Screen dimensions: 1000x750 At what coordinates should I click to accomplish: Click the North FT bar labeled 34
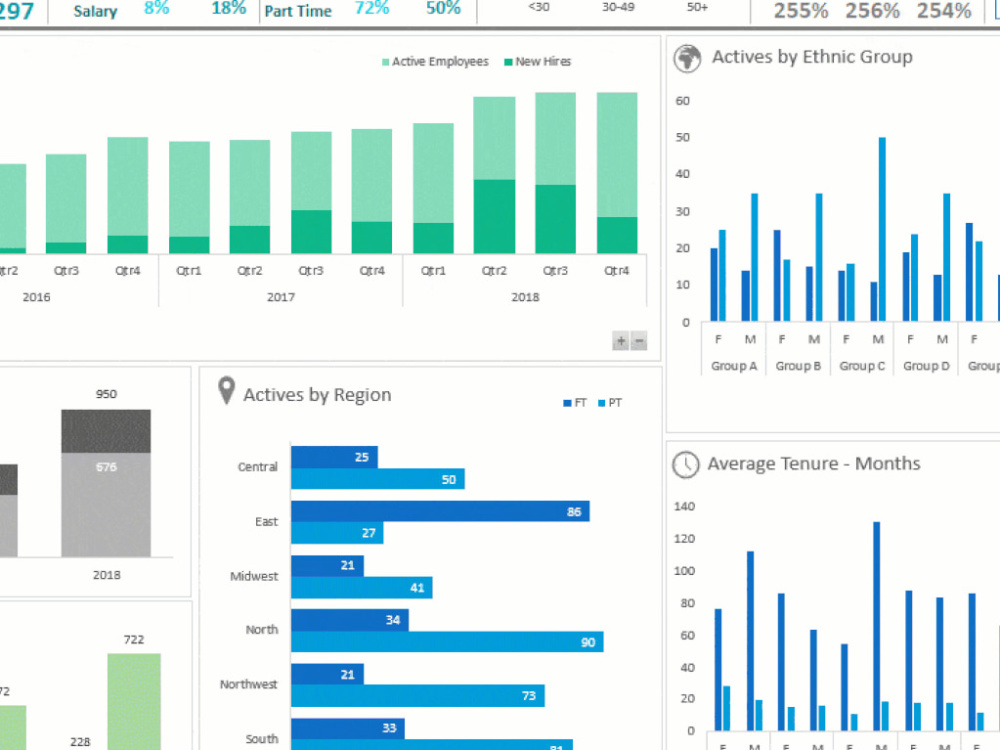pyautogui.click(x=350, y=619)
